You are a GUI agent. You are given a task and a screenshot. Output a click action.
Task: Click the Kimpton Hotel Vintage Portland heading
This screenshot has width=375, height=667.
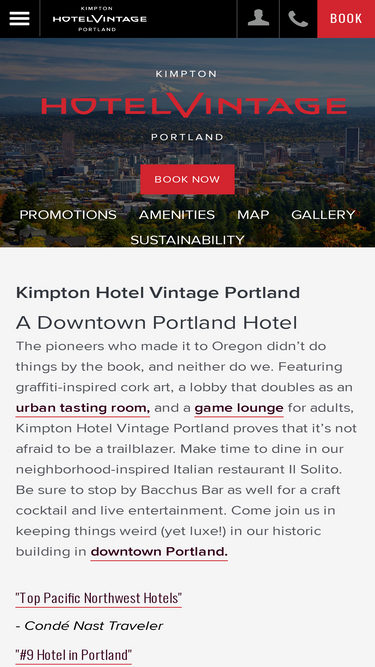pos(158,293)
